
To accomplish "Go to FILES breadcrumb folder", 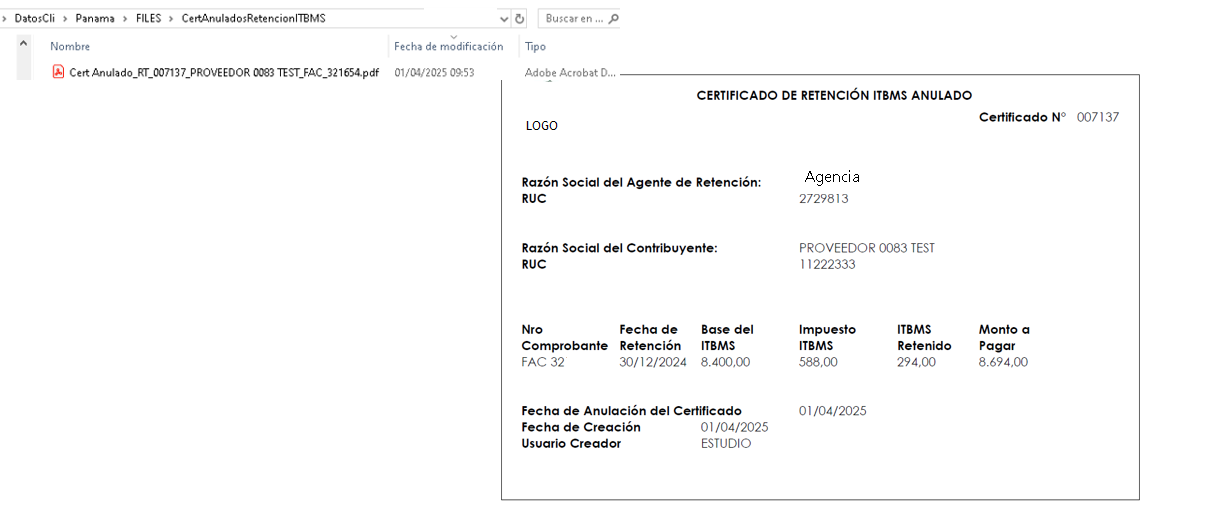I will (148, 19).
